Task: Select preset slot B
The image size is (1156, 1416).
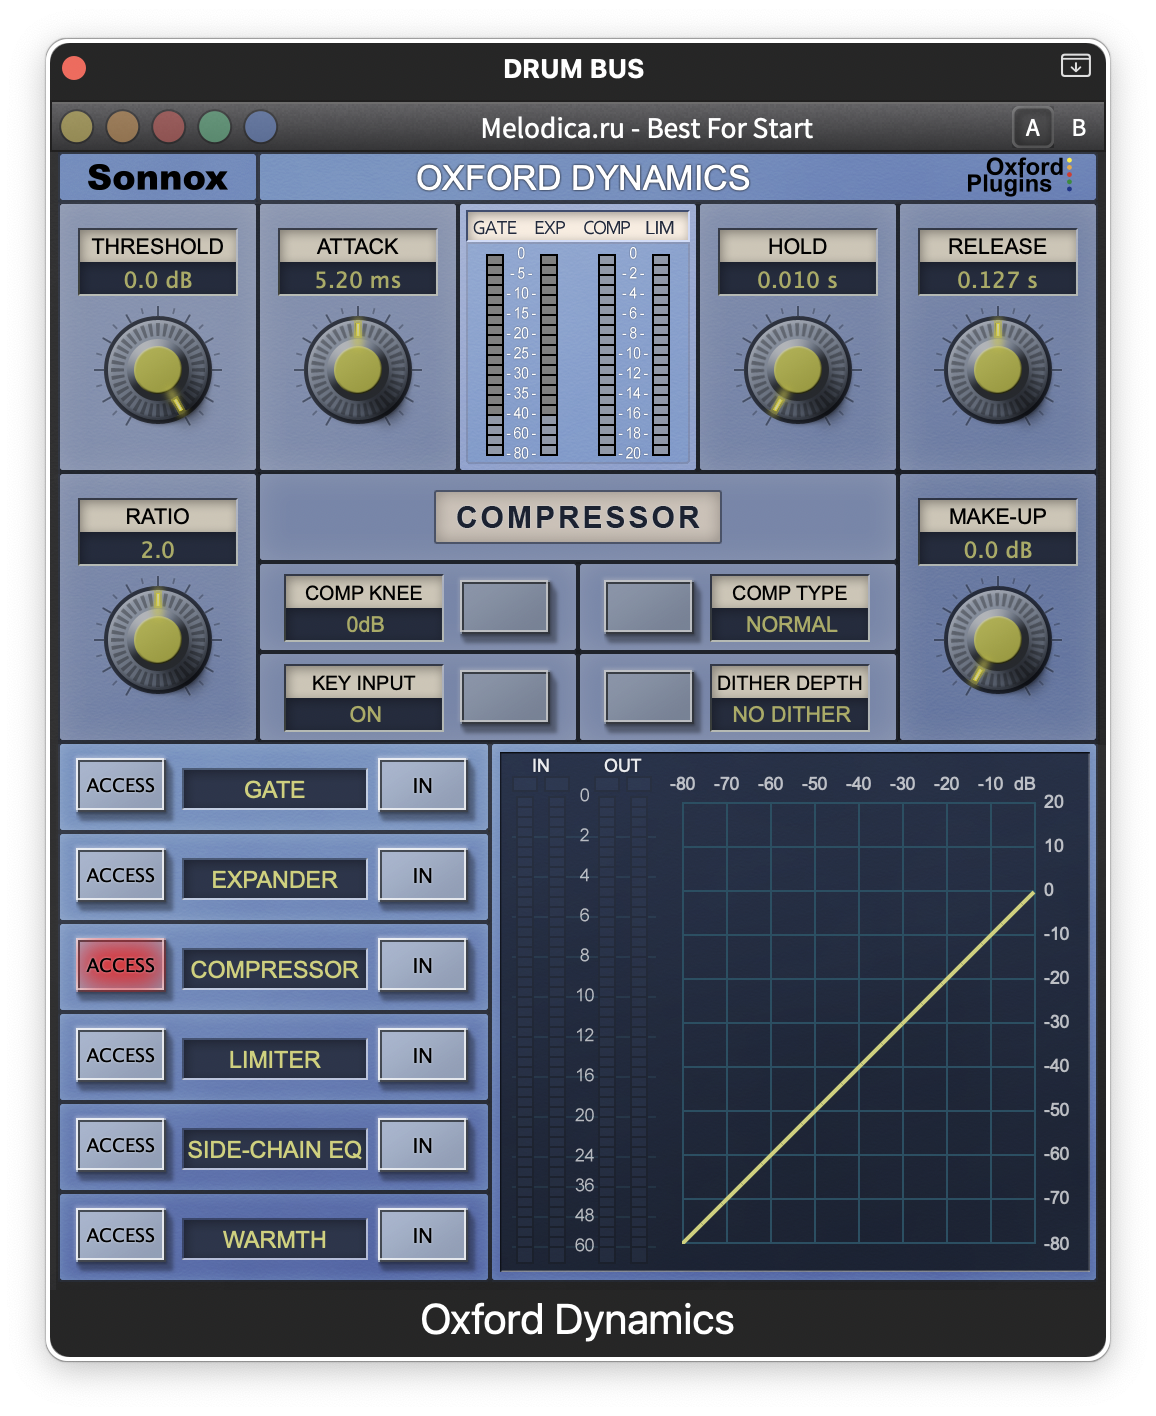Action: 1079,128
